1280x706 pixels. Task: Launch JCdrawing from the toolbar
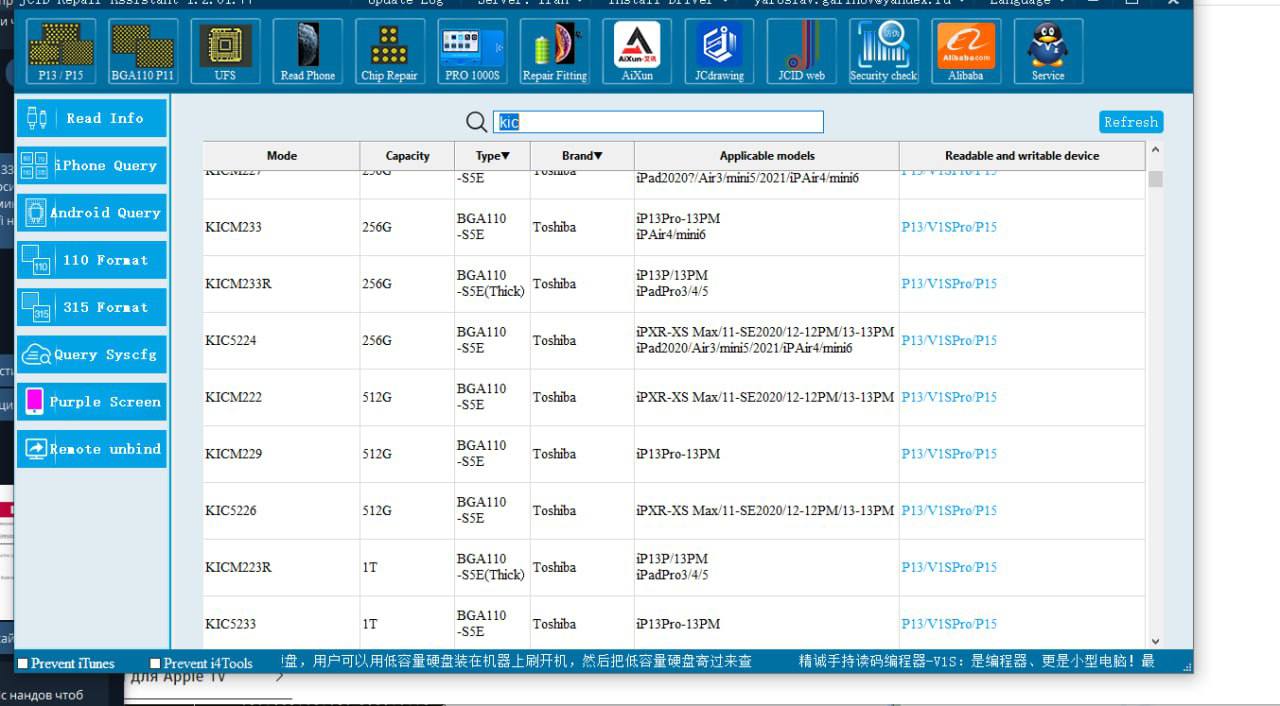pyautogui.click(x=719, y=51)
